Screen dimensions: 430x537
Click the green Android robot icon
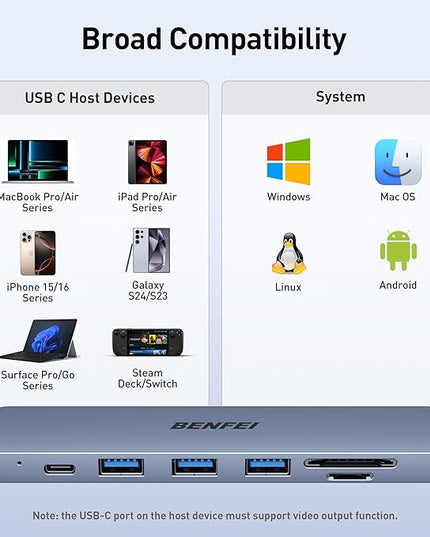398,250
